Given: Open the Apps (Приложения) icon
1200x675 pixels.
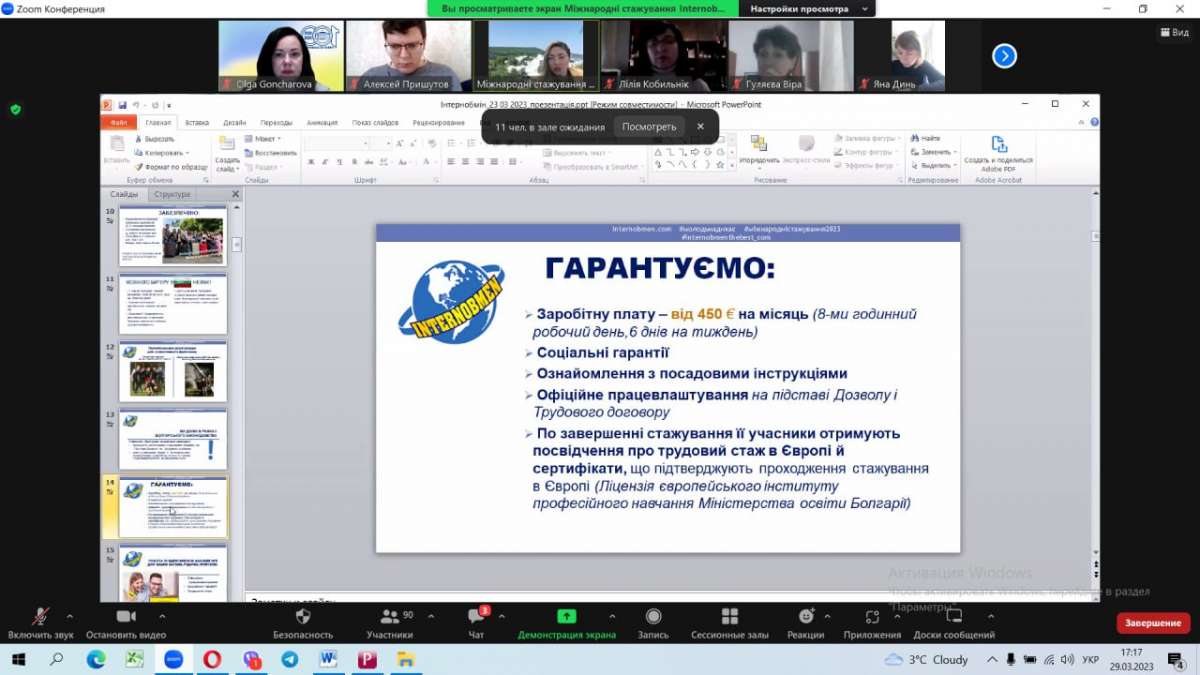Looking at the screenshot, I should tap(871, 617).
